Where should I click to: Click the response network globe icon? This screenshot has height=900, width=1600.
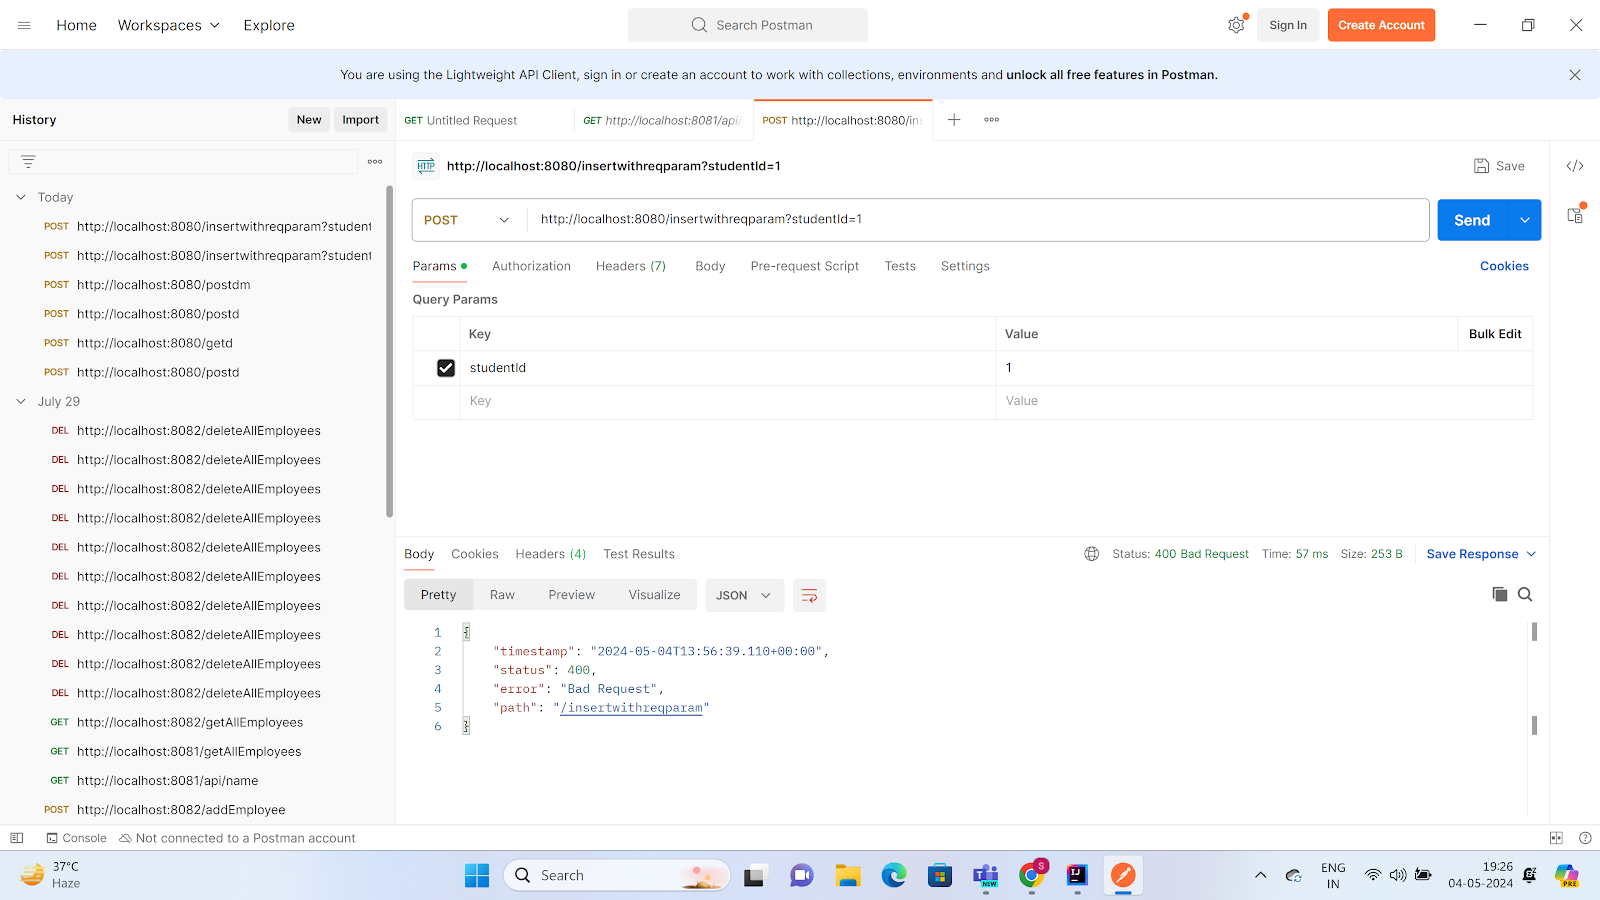point(1092,554)
